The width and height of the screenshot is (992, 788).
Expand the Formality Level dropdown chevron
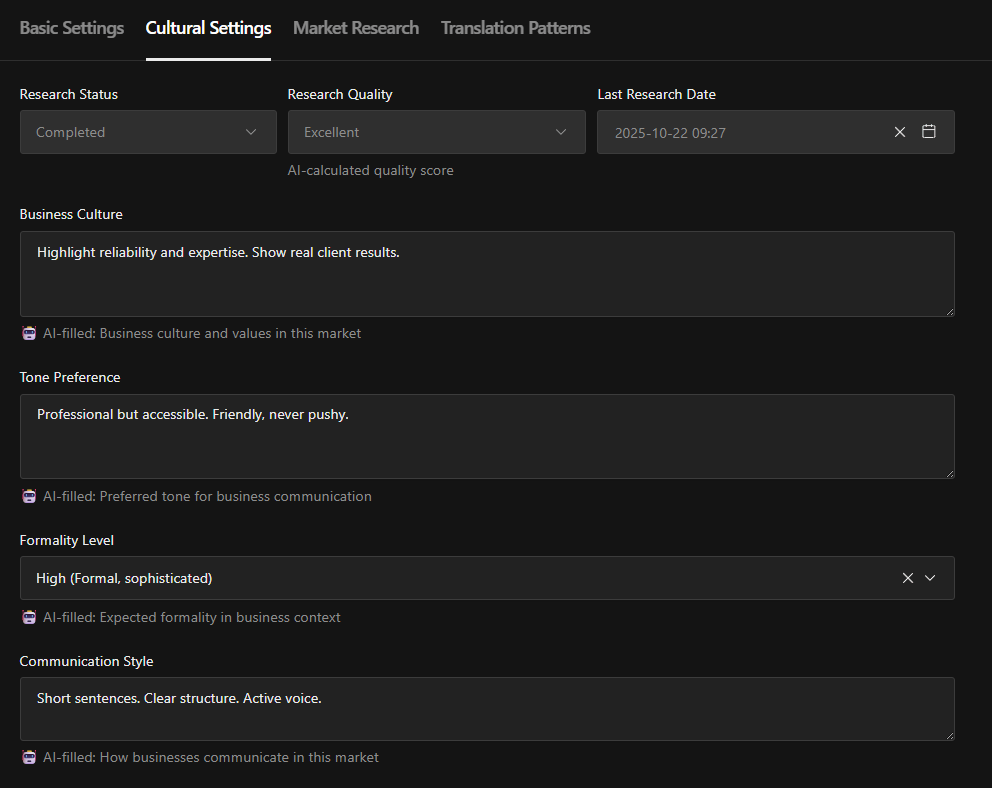930,578
